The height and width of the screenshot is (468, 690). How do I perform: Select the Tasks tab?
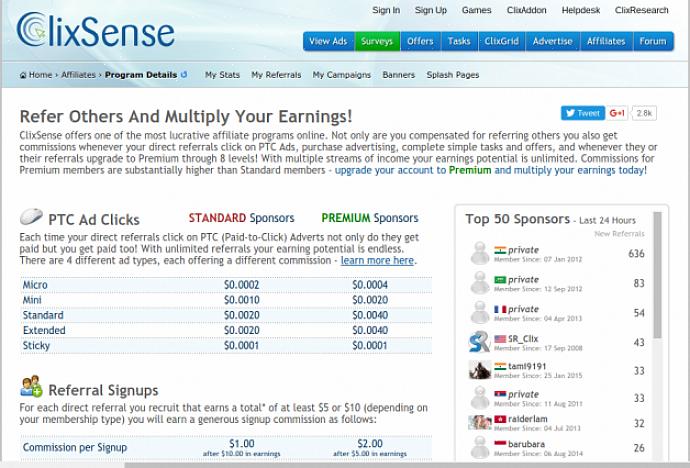[x=459, y=41]
